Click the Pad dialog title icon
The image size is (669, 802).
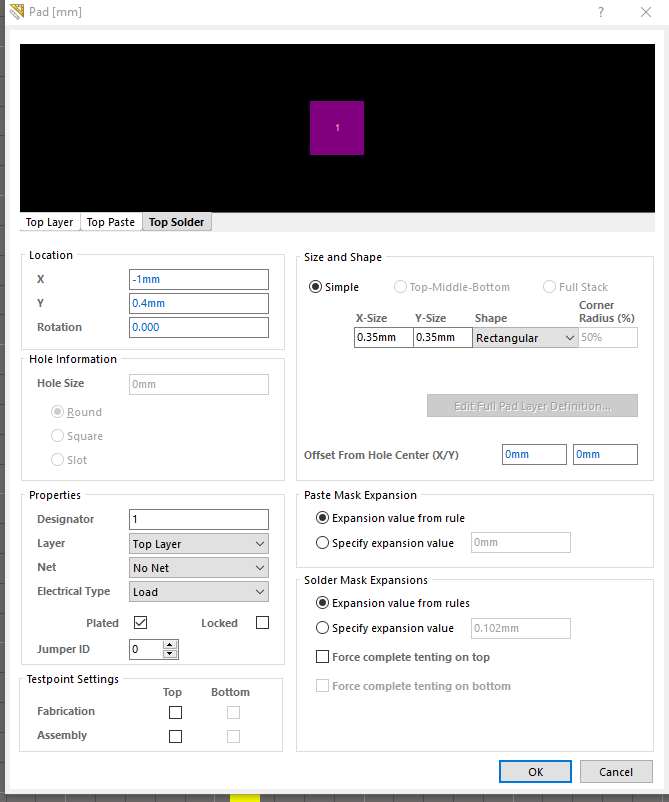pyautogui.click(x=16, y=11)
